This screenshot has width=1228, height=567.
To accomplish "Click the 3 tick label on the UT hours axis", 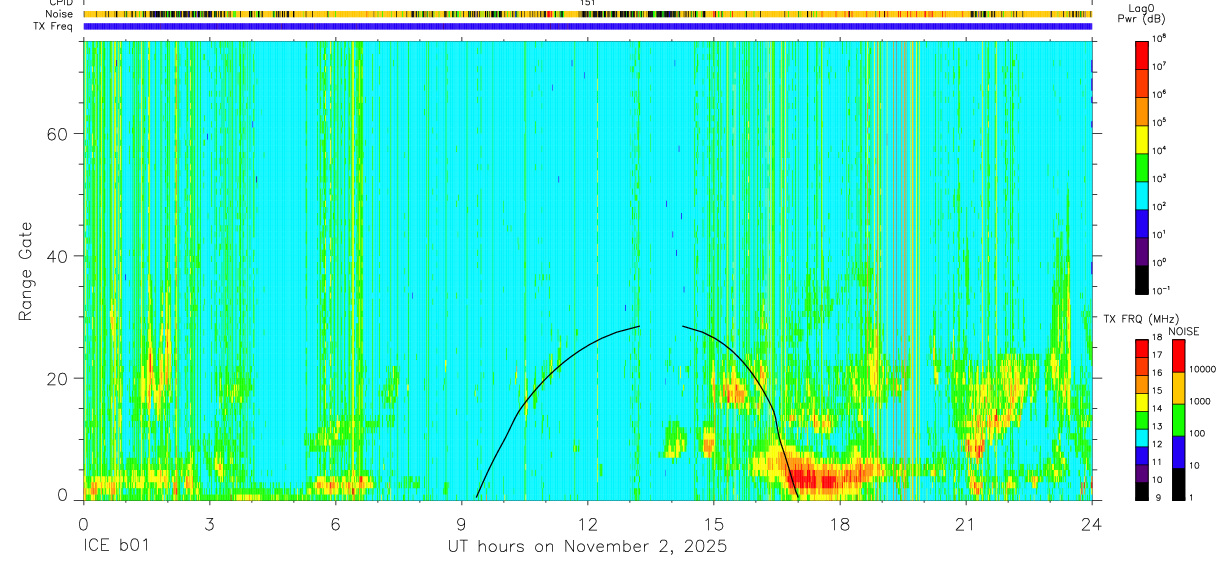I will pos(209,524).
